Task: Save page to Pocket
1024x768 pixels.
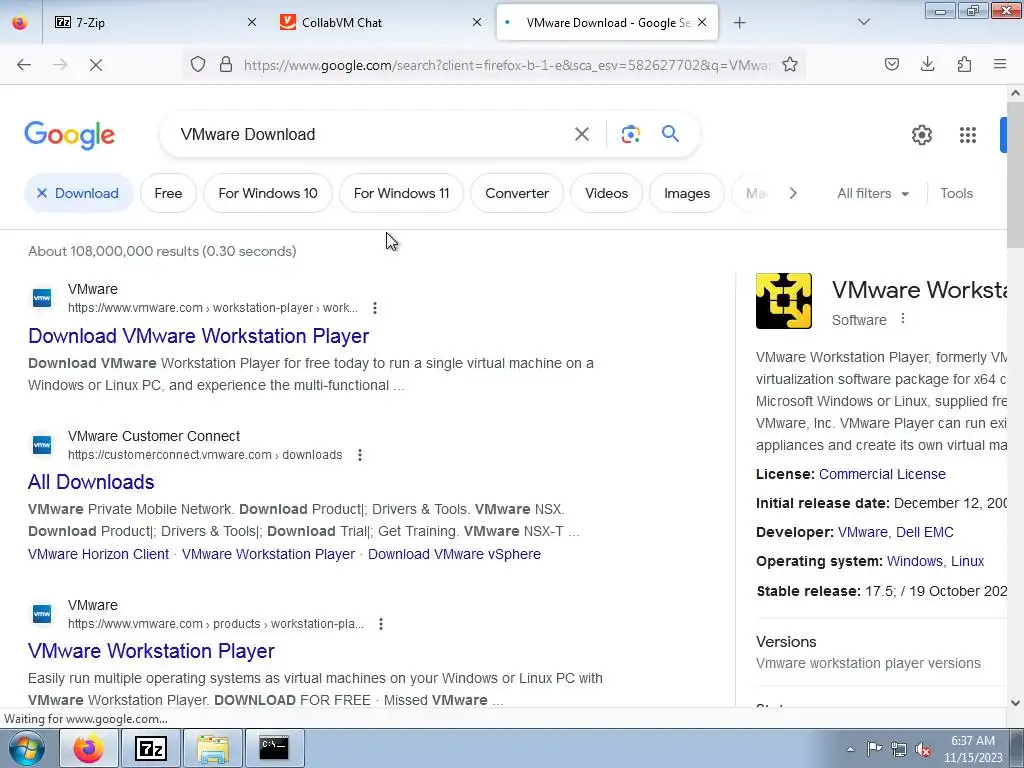Action: coord(892,64)
